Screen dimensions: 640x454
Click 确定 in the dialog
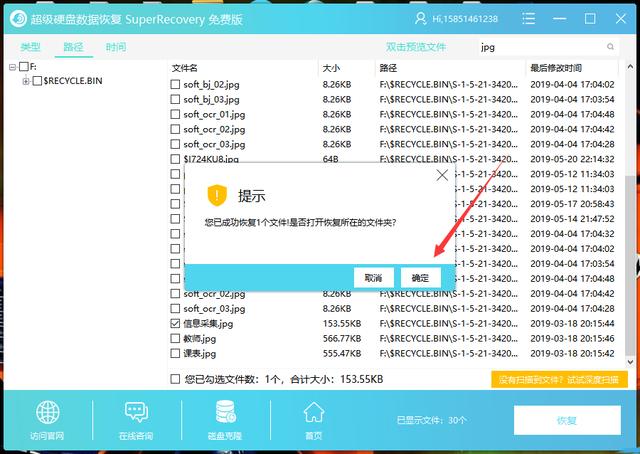point(420,278)
